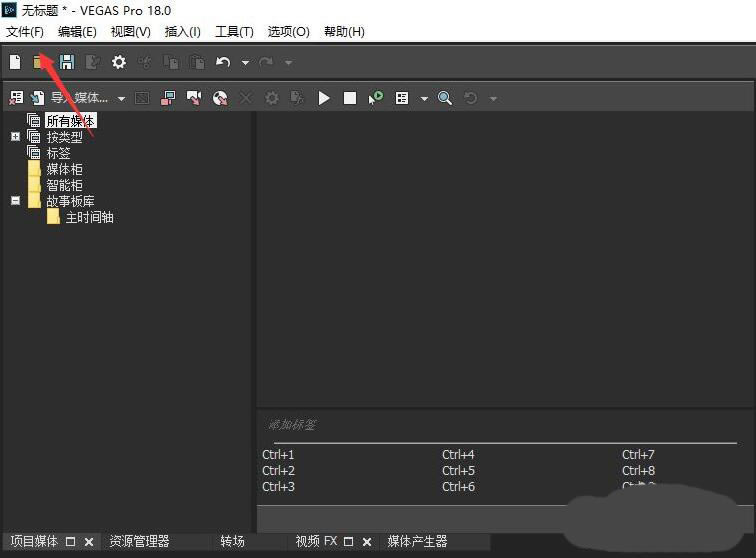The image size is (756, 558).
Task: Open the Import Media dropdown arrow
Action: click(x=121, y=99)
